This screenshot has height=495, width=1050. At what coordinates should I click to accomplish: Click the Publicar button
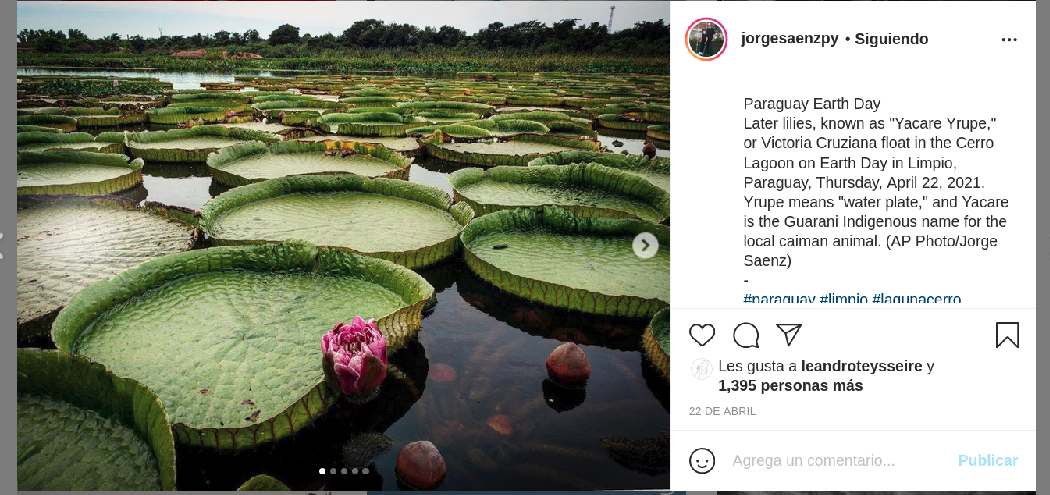coord(988,461)
